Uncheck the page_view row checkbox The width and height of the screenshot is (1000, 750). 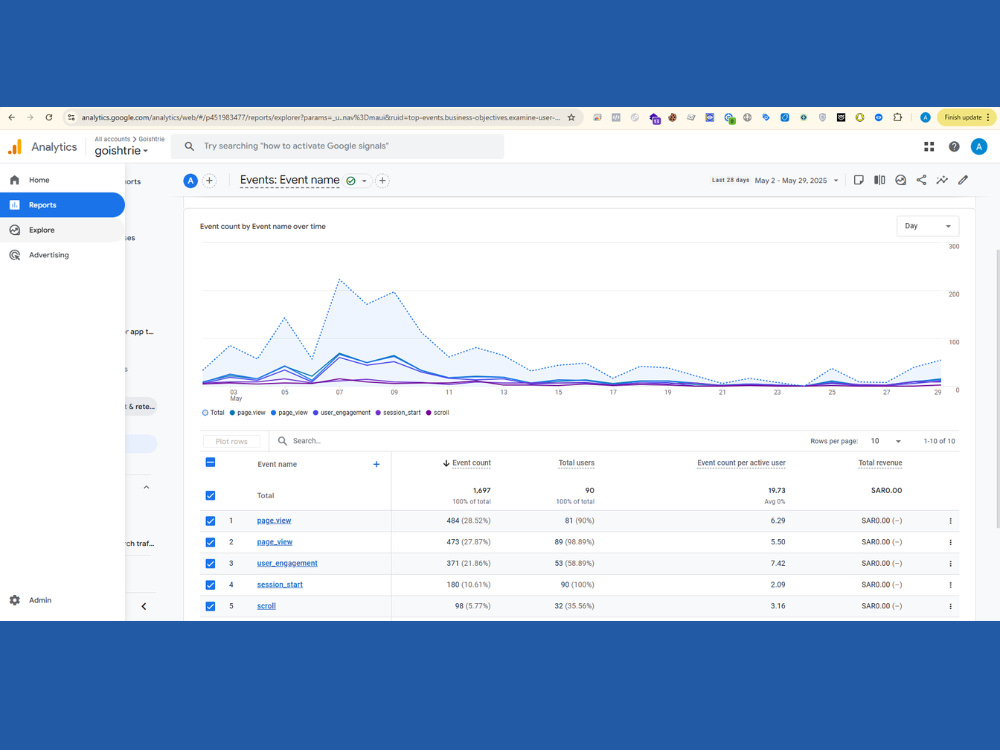(x=210, y=542)
